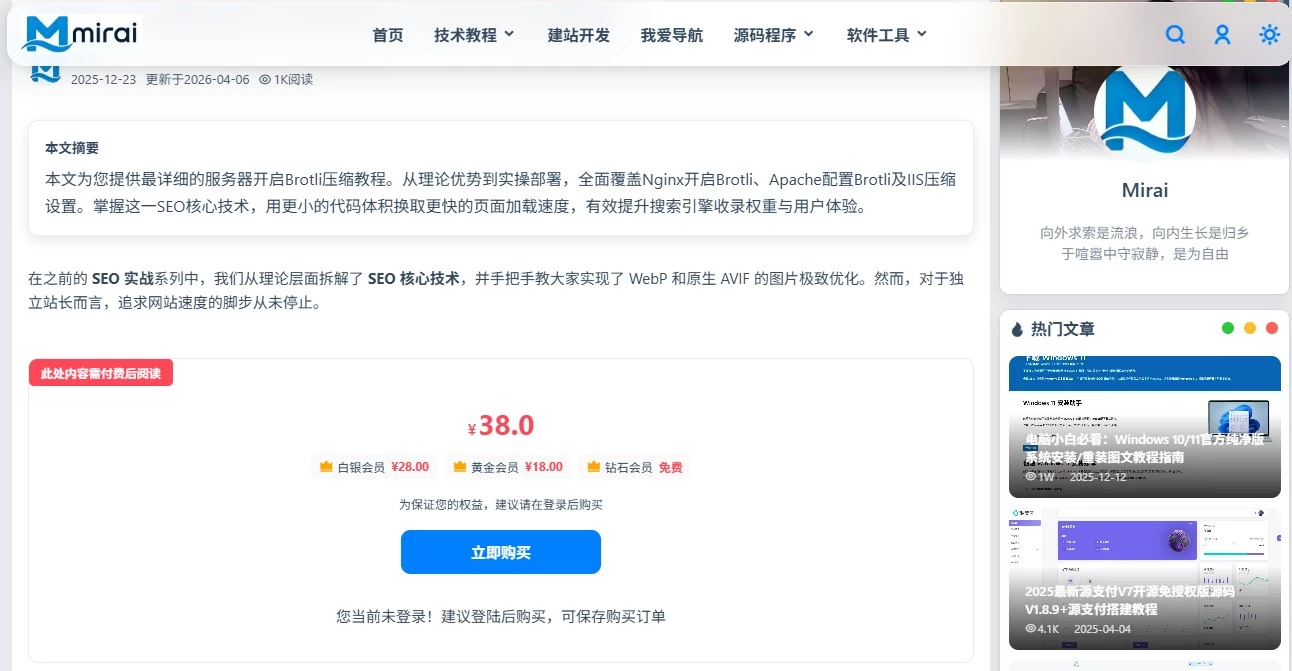This screenshot has width=1292, height=671.
Task: Toggle light/dark theme sun icon
Action: pyautogui.click(x=1269, y=35)
